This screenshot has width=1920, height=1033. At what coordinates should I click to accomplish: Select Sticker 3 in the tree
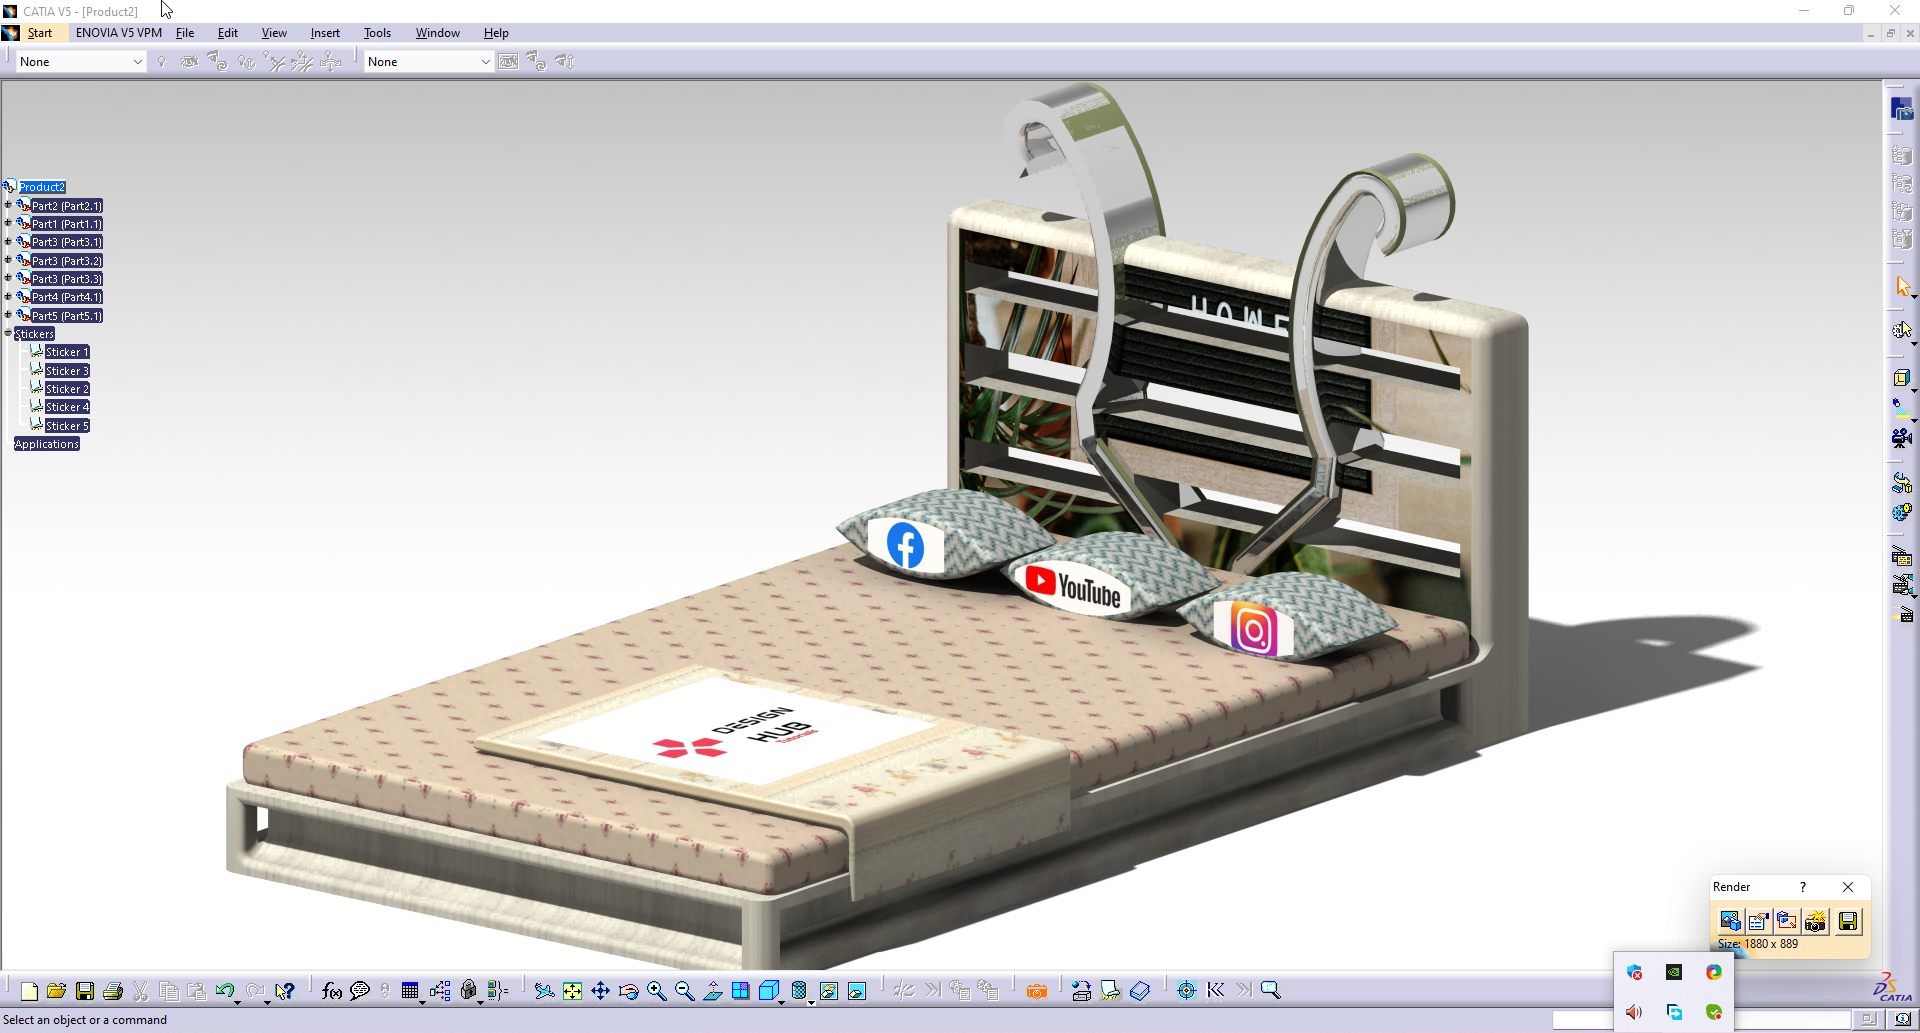click(x=67, y=371)
